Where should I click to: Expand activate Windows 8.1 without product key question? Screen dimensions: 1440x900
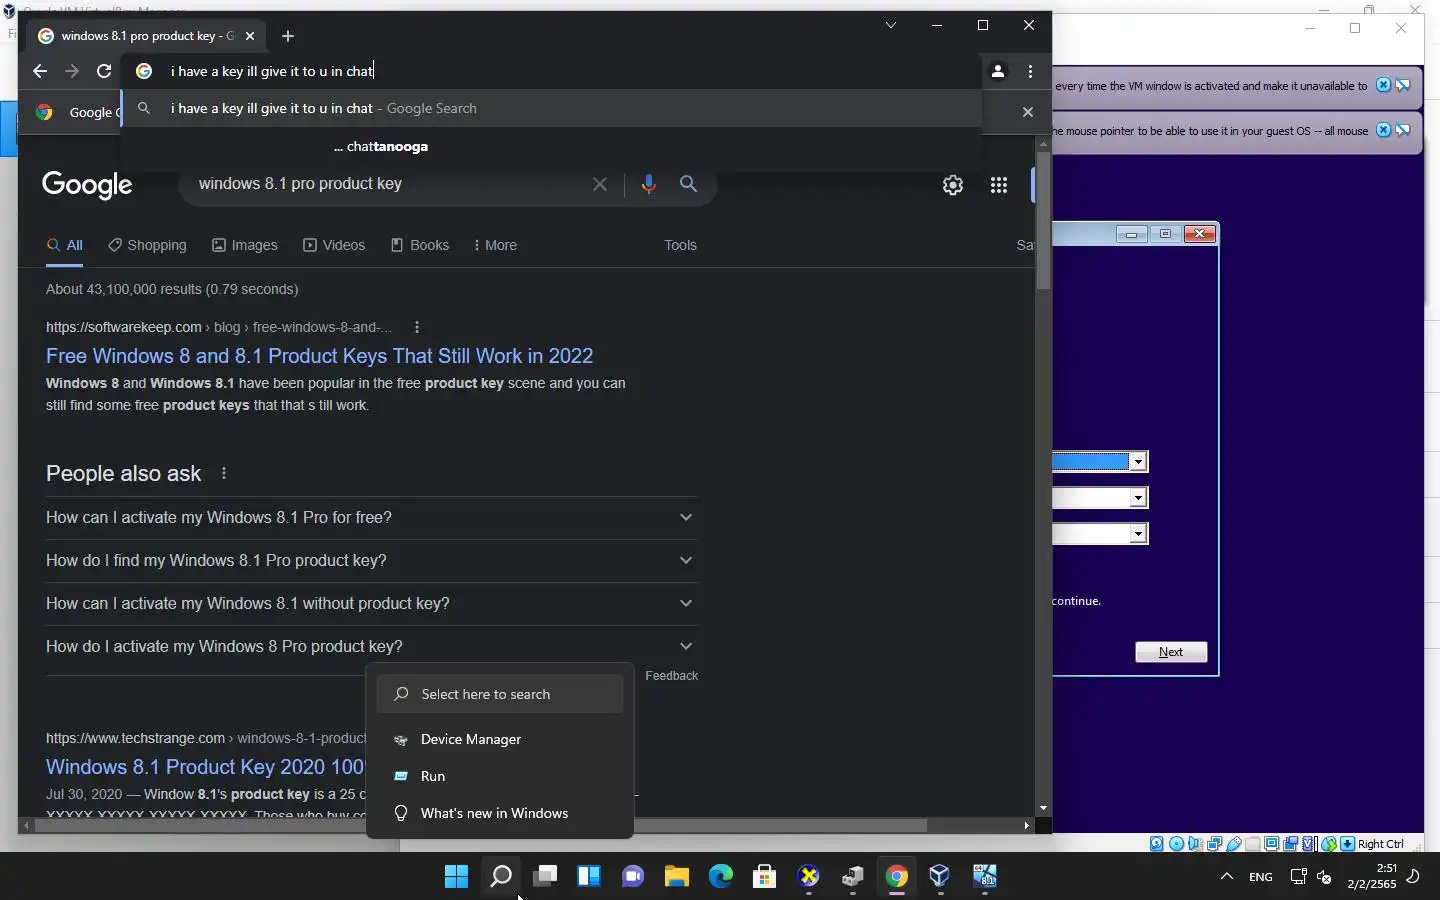pyautogui.click(x=371, y=603)
